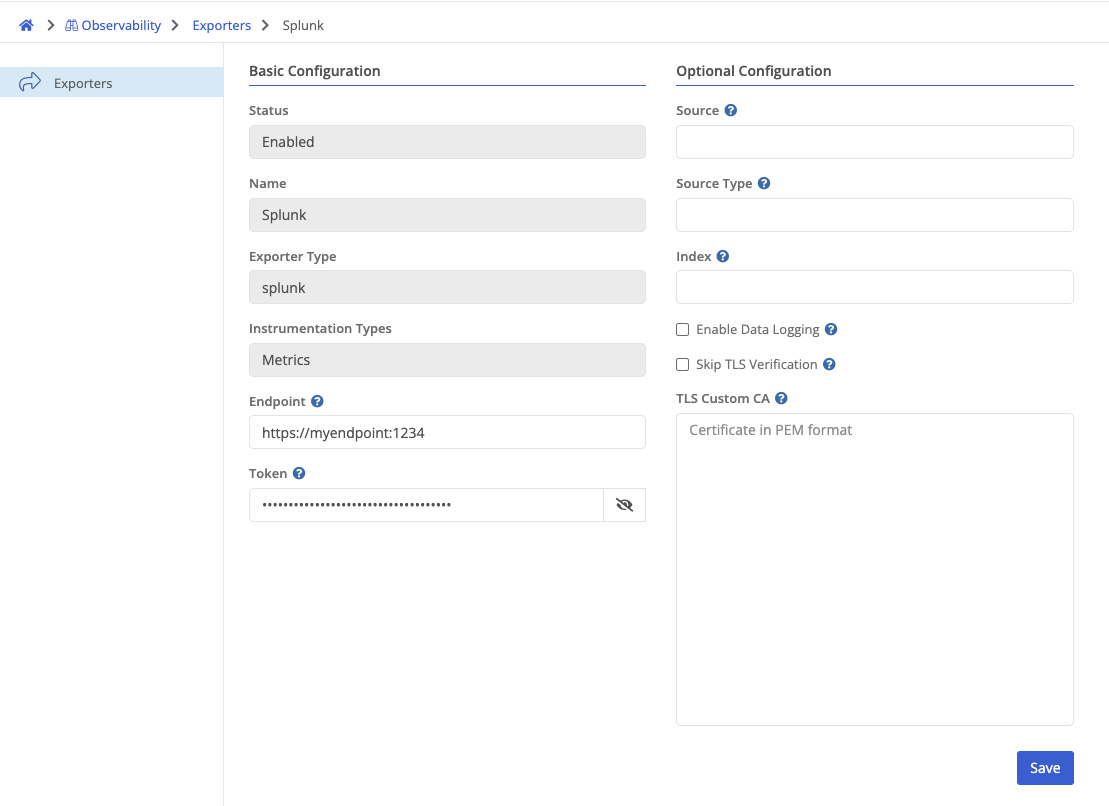1109x806 pixels.
Task: Click the binoculars icon beside Observability
Action: [x=71, y=25]
